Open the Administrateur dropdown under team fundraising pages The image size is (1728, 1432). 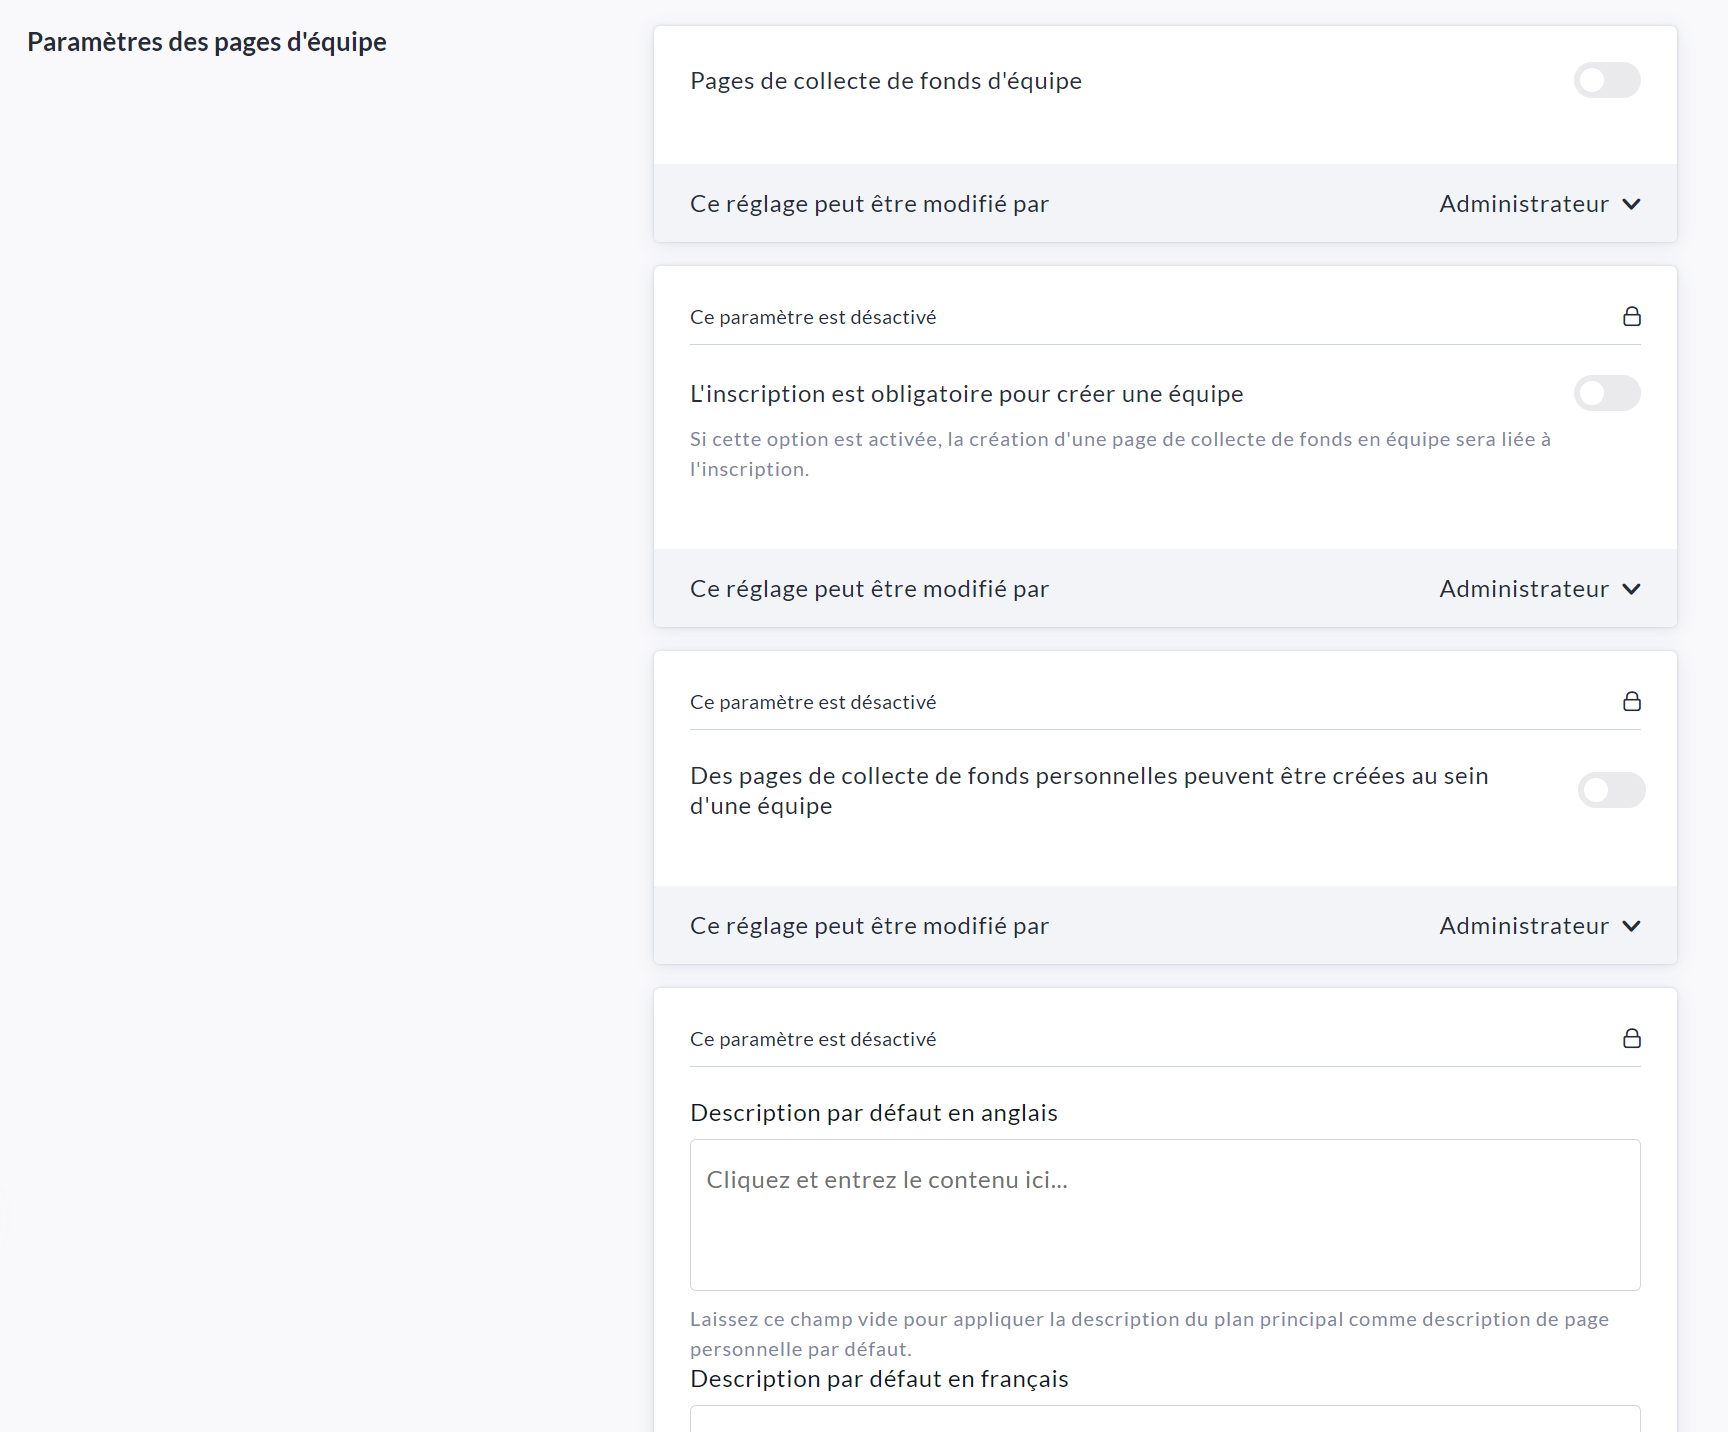tap(1539, 204)
